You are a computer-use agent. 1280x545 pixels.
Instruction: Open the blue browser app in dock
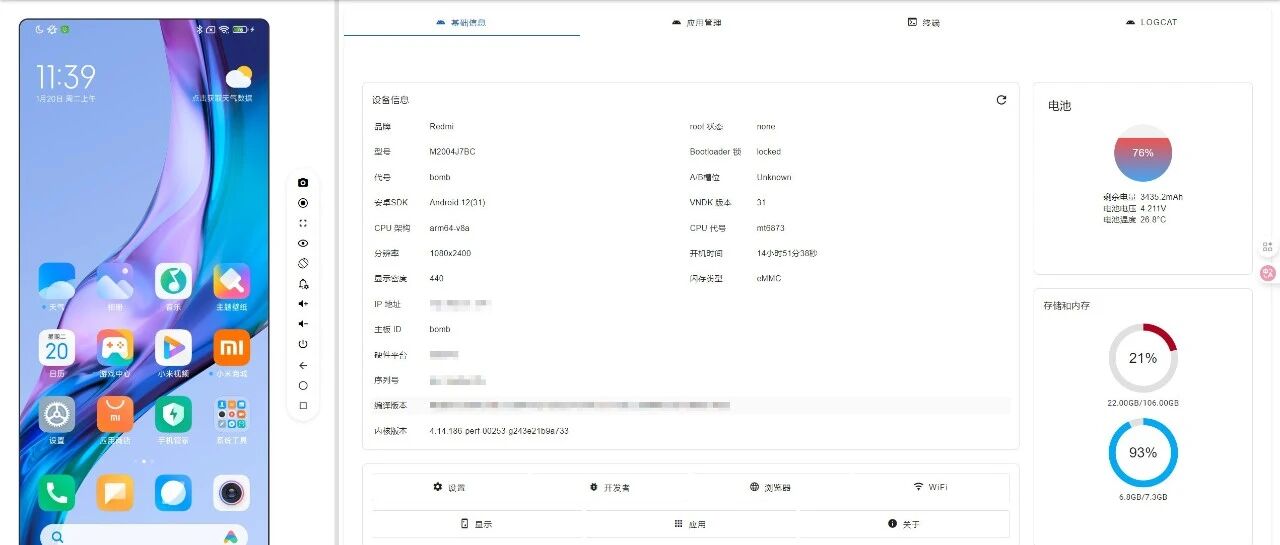pyautogui.click(x=173, y=492)
